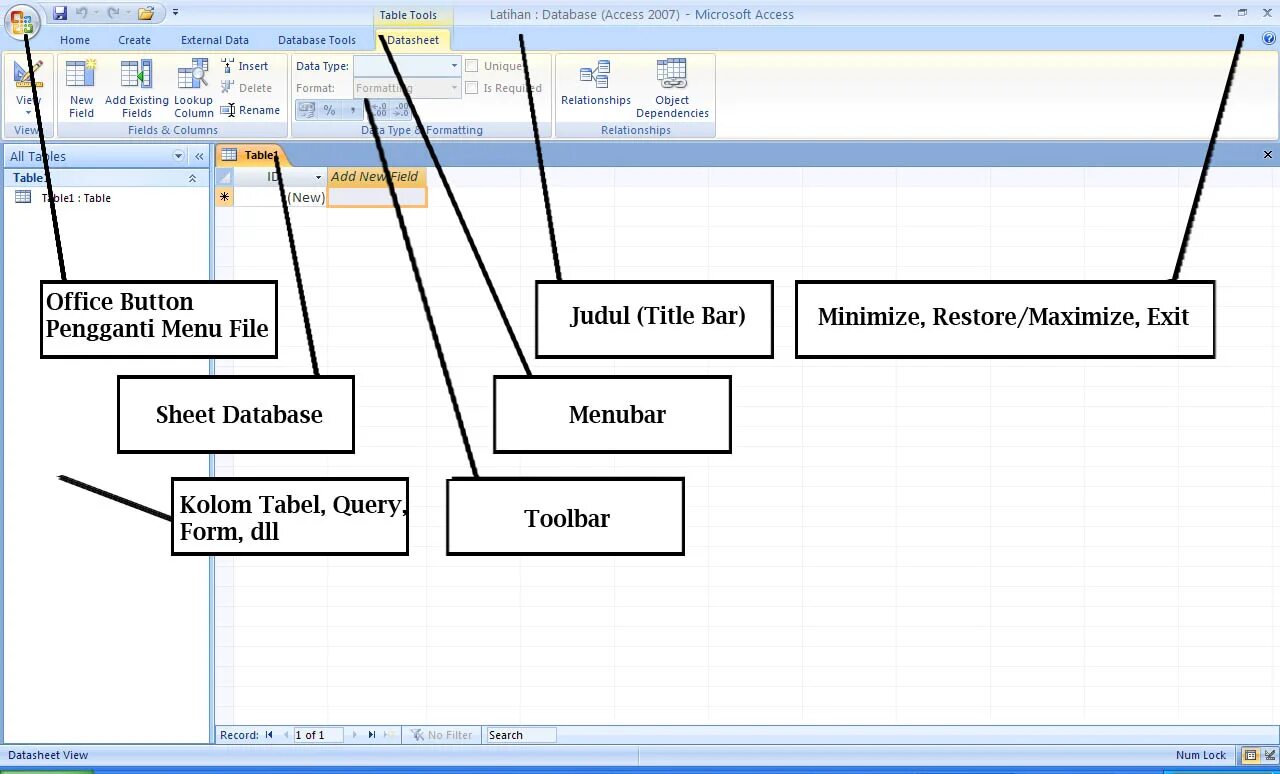Open the Relationships tool
1280x774 pixels.
coord(596,83)
